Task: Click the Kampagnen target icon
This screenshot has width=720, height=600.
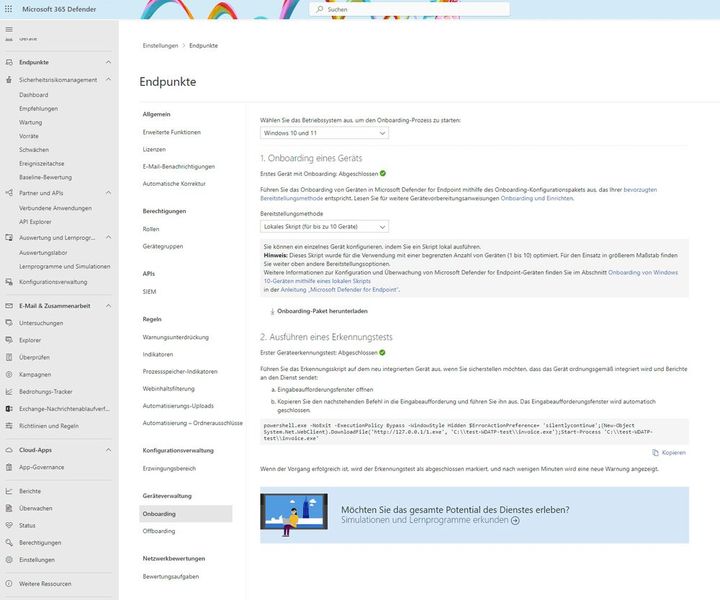Action: click(9, 374)
